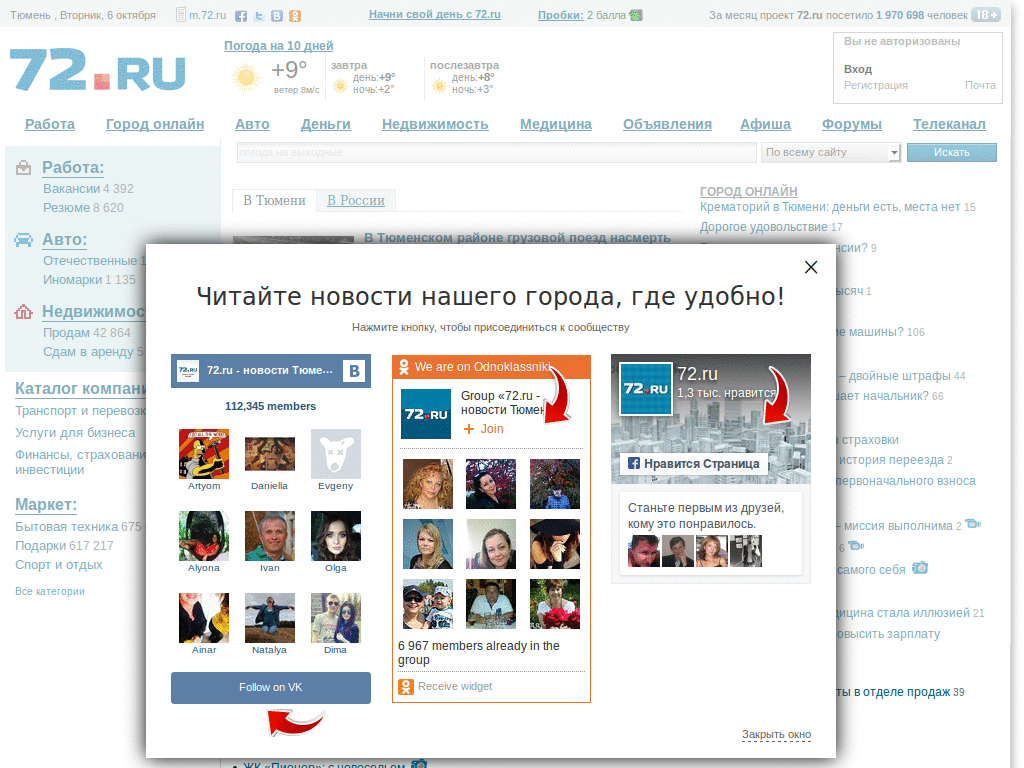The height and width of the screenshot is (768, 1024).
Task: Open the Odnoklassniki icon in top bar
Action: [295, 16]
